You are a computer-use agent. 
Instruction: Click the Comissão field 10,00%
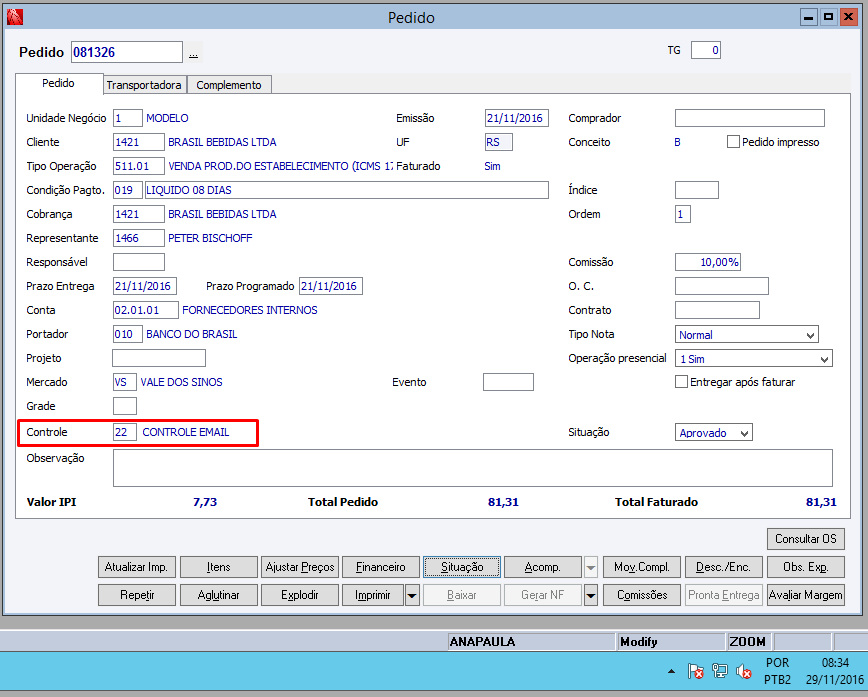pyautogui.click(x=707, y=262)
